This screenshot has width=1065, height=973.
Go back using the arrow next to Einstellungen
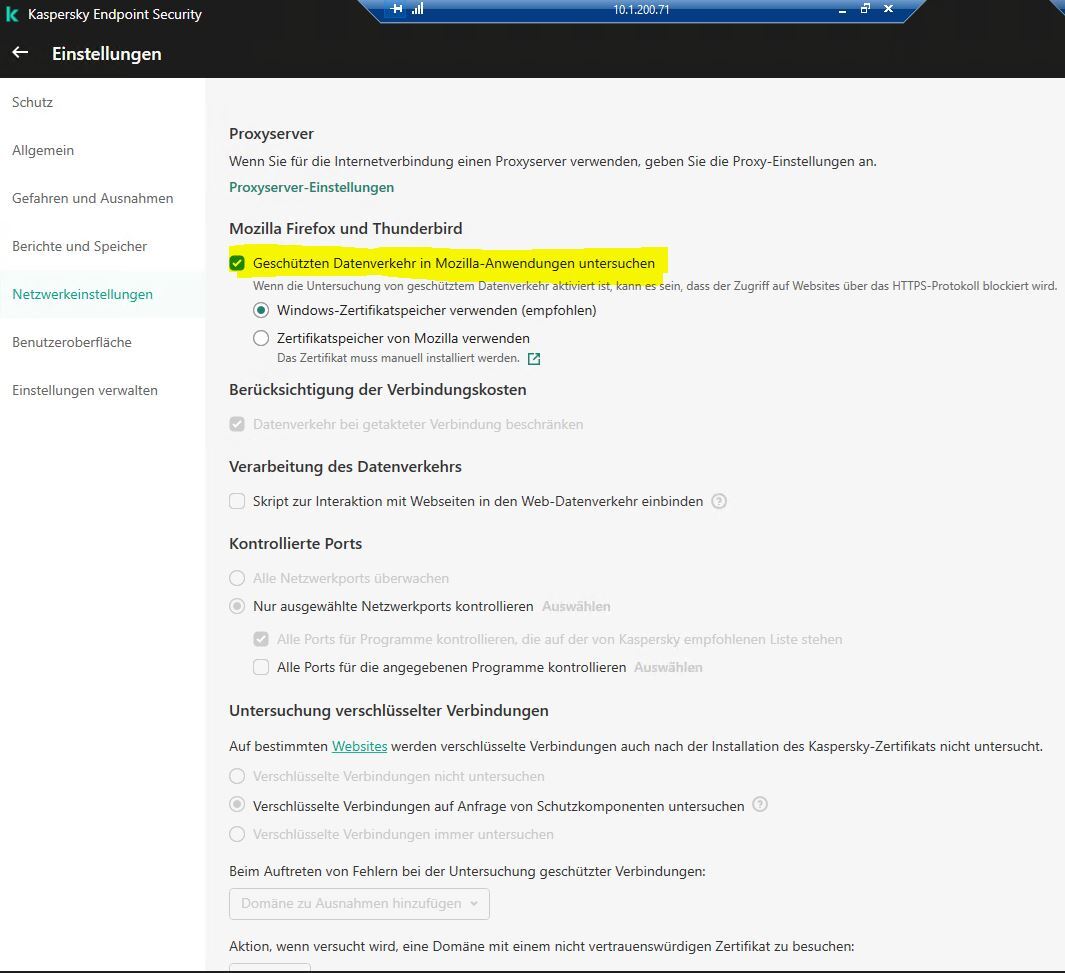20,52
